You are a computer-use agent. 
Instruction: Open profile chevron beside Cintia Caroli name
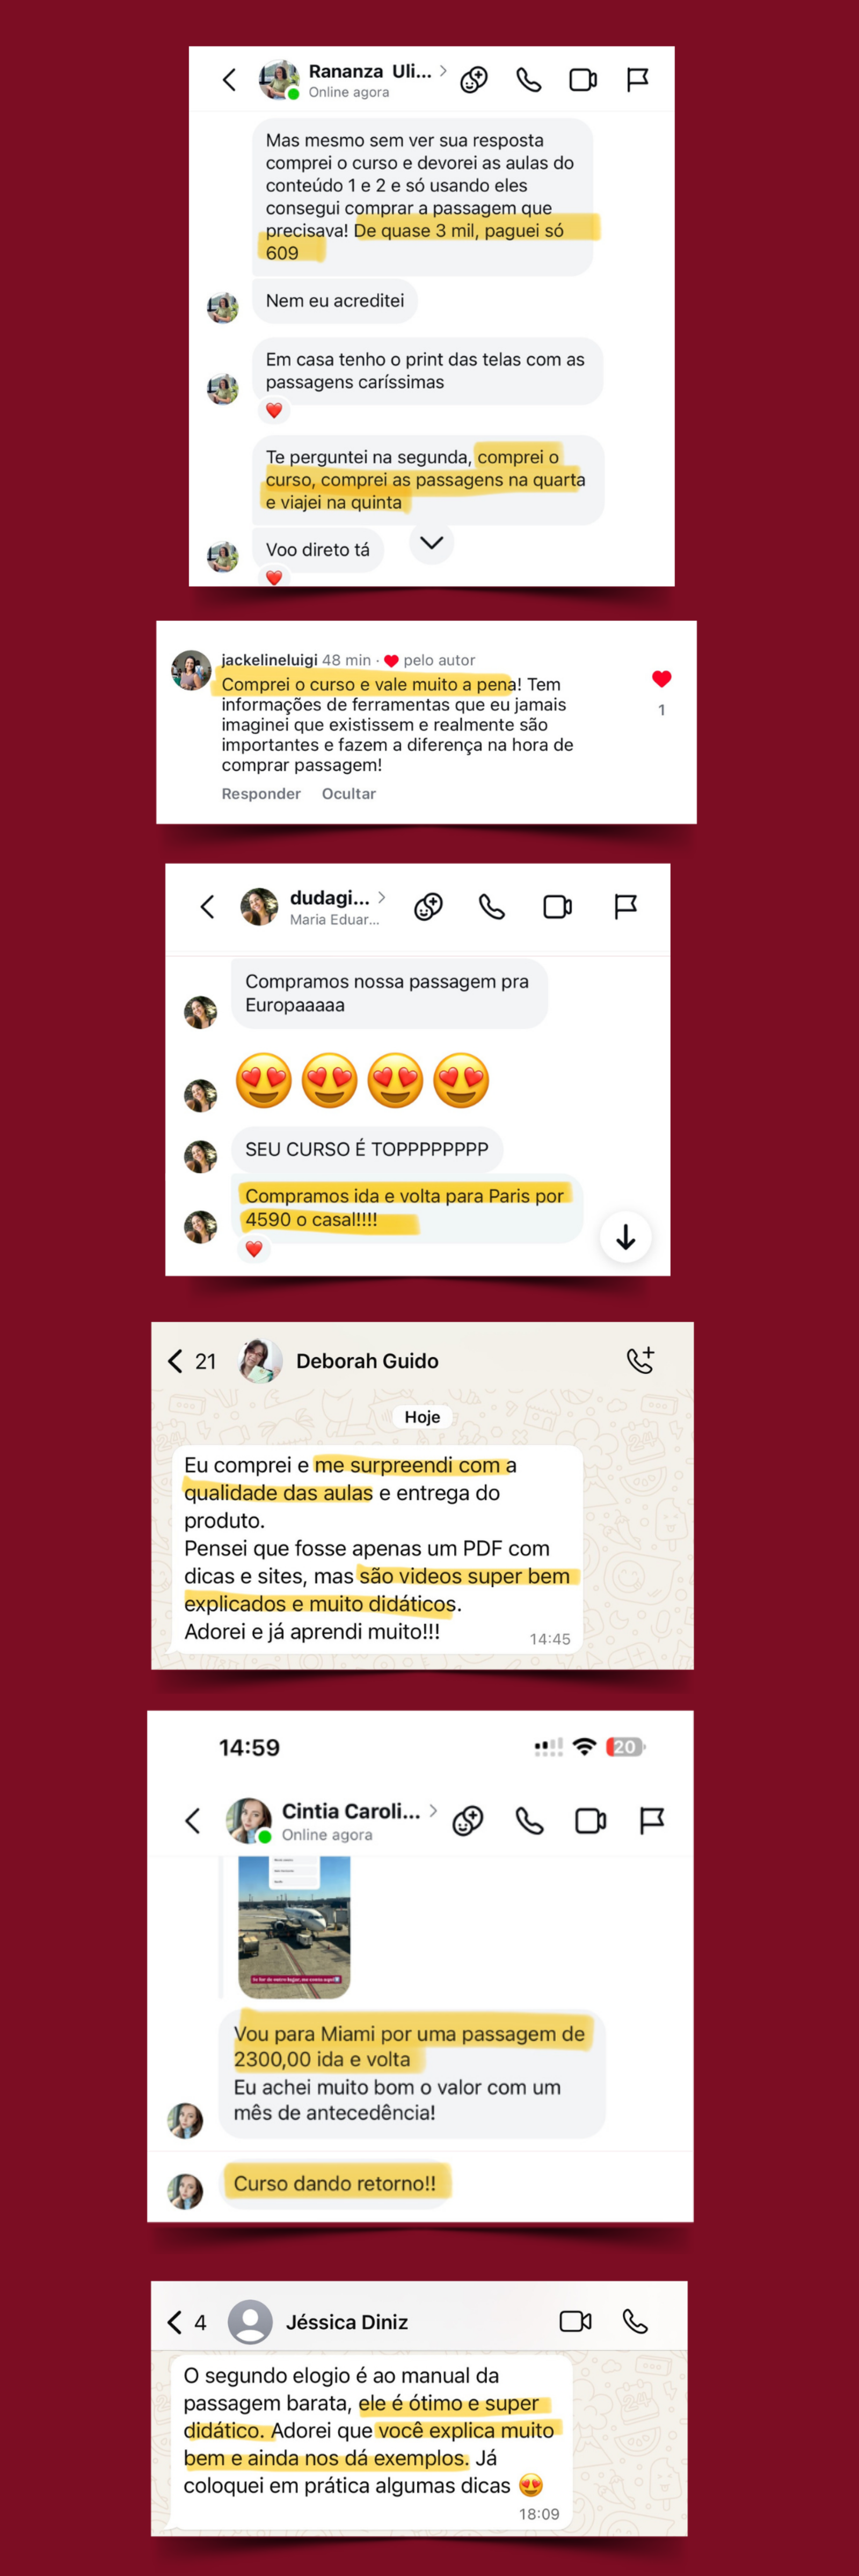click(433, 1810)
